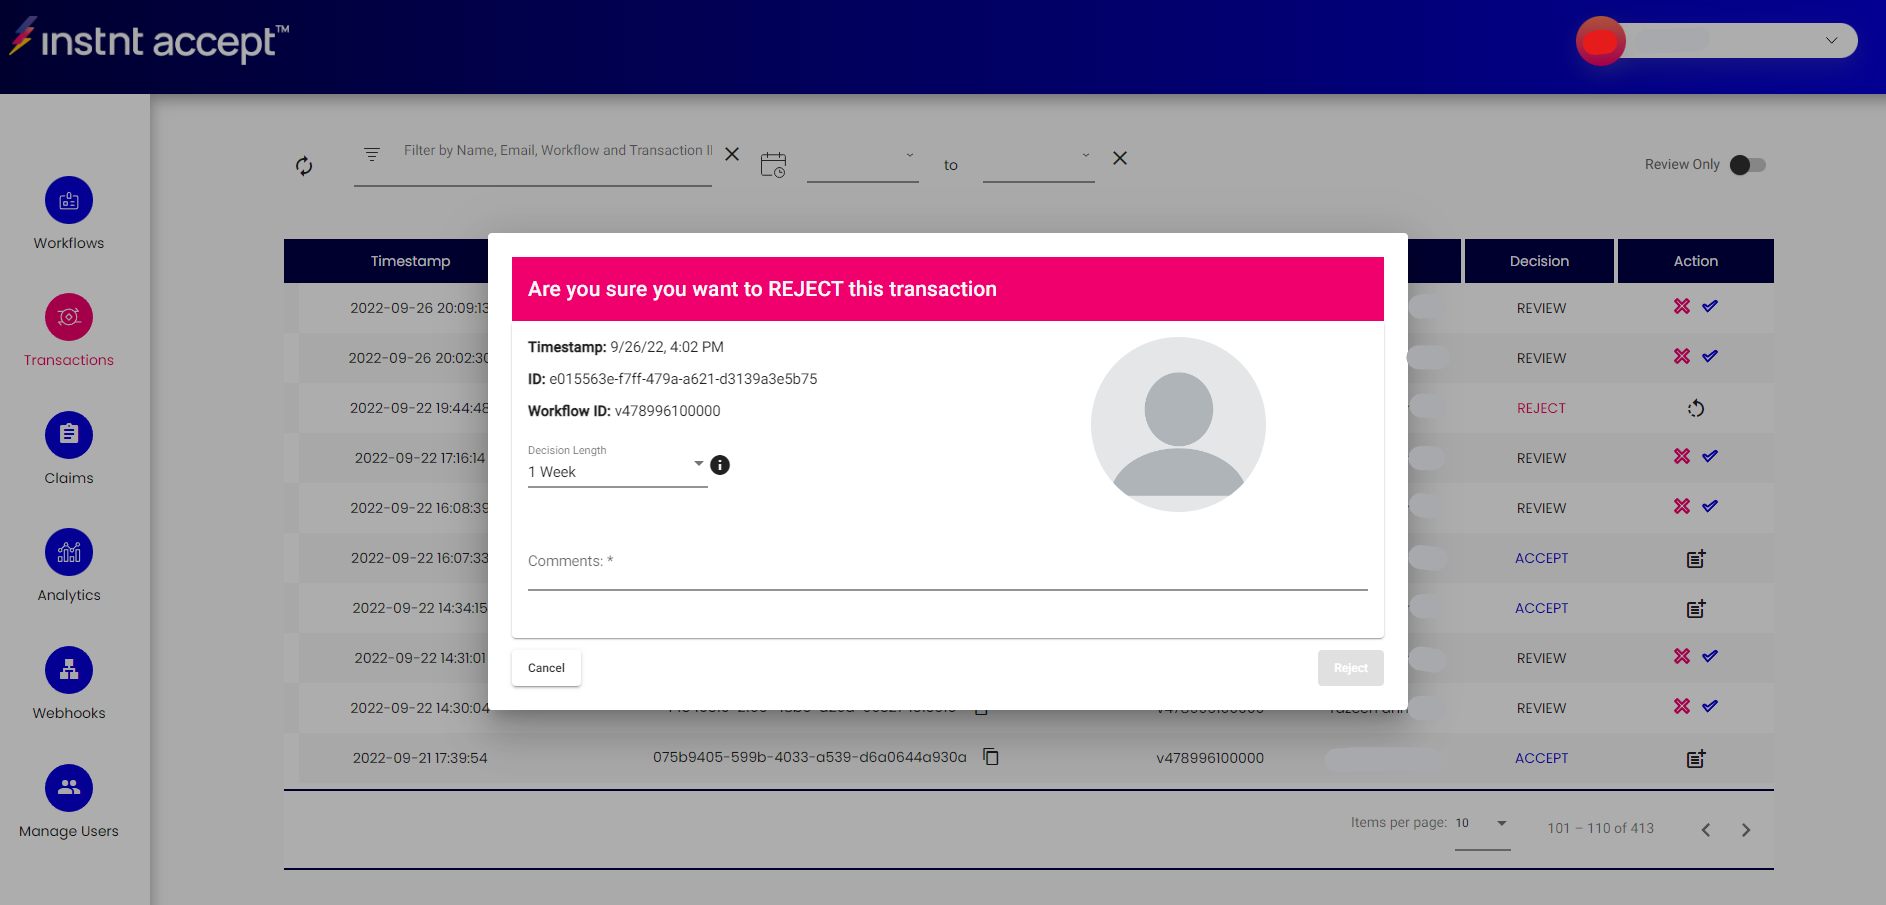
Task: Click the refresh transactions icon
Action: point(304,166)
